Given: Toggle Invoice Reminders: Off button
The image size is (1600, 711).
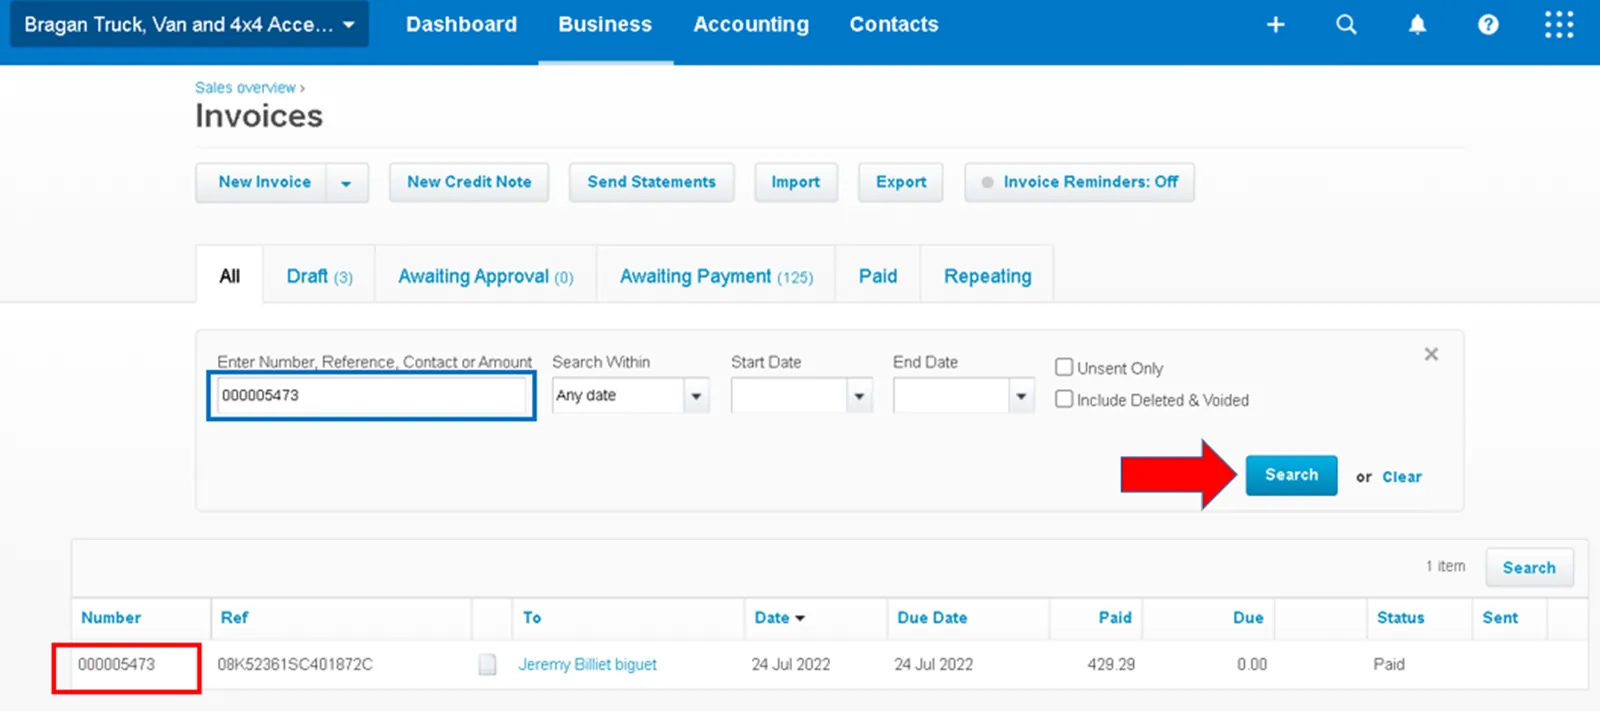Looking at the screenshot, I should [x=1079, y=182].
